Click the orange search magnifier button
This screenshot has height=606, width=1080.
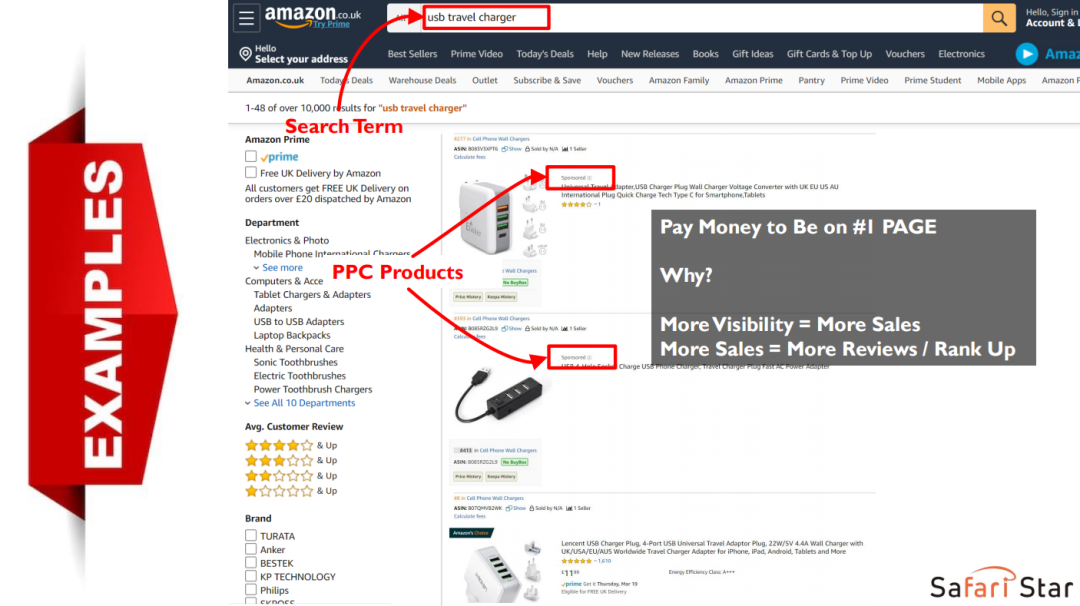[x=999, y=18]
